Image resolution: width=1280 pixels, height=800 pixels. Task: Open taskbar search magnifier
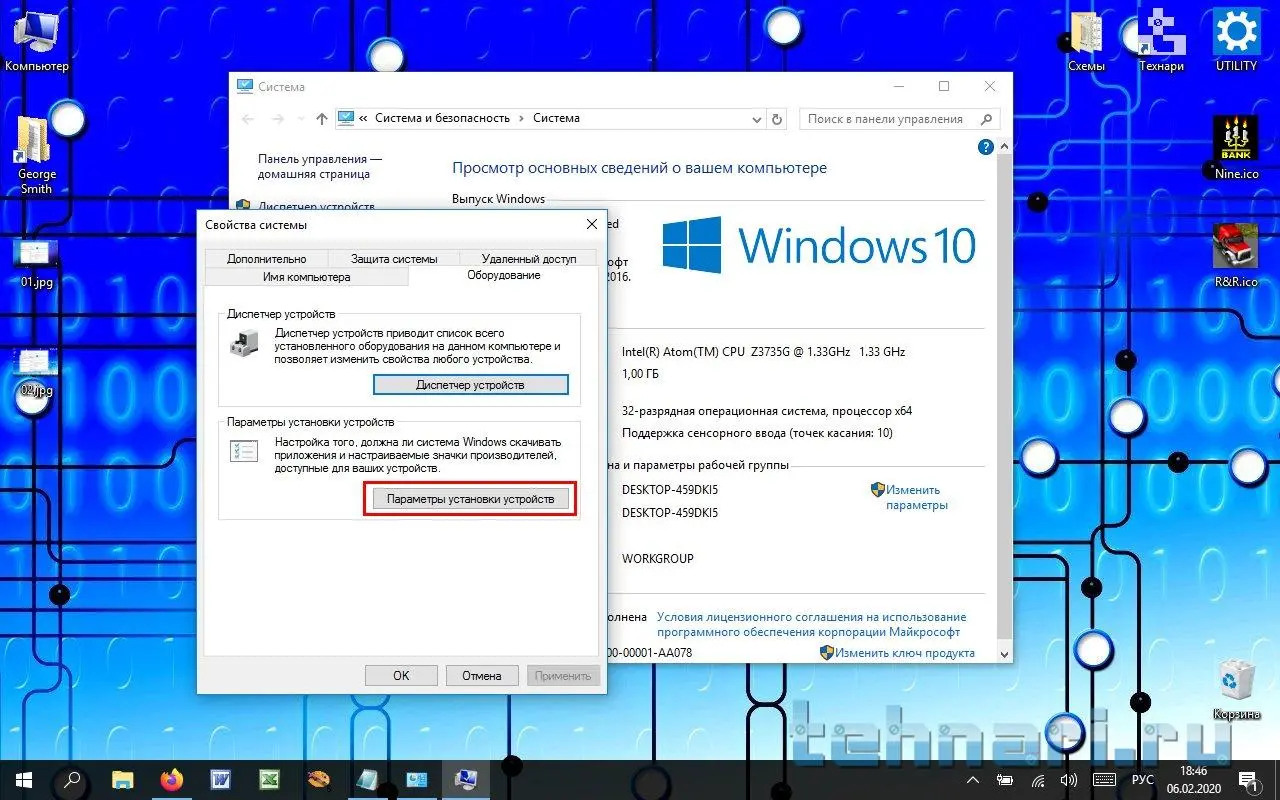click(72, 780)
